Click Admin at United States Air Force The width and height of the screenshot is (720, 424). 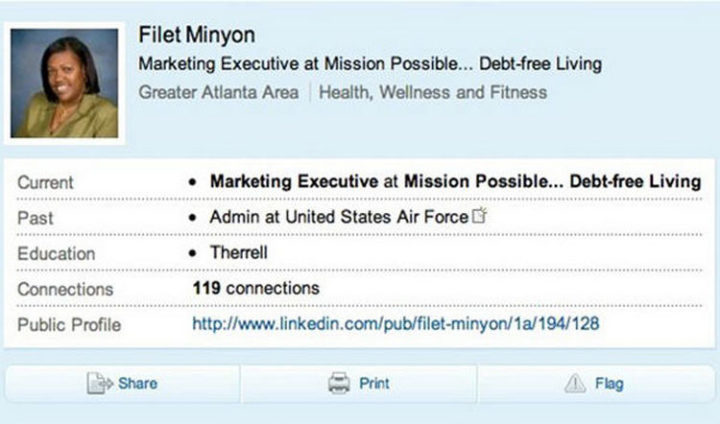click(338, 217)
